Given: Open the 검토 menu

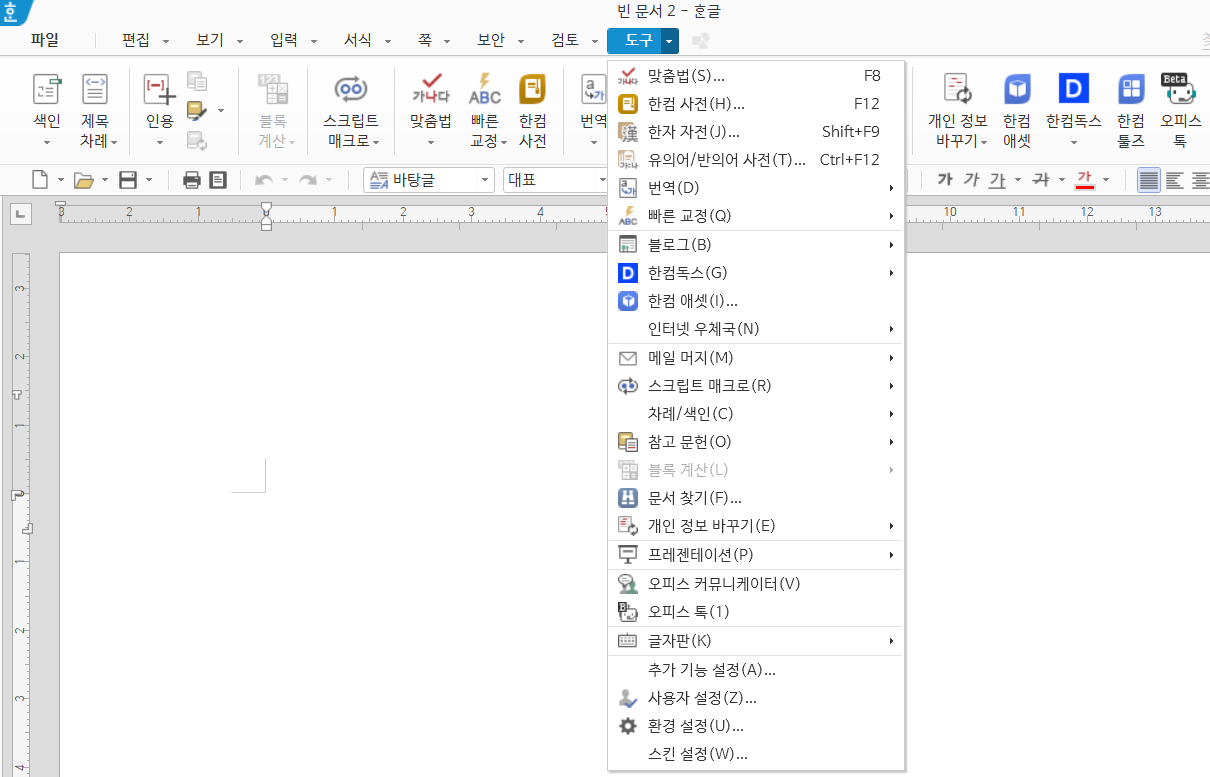Looking at the screenshot, I should click(x=565, y=40).
